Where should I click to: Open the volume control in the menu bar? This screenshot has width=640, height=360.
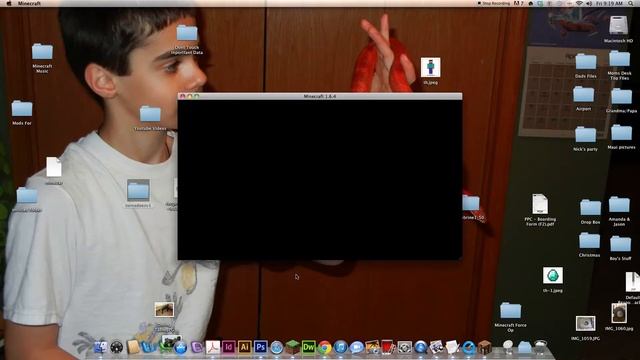pos(589,3)
